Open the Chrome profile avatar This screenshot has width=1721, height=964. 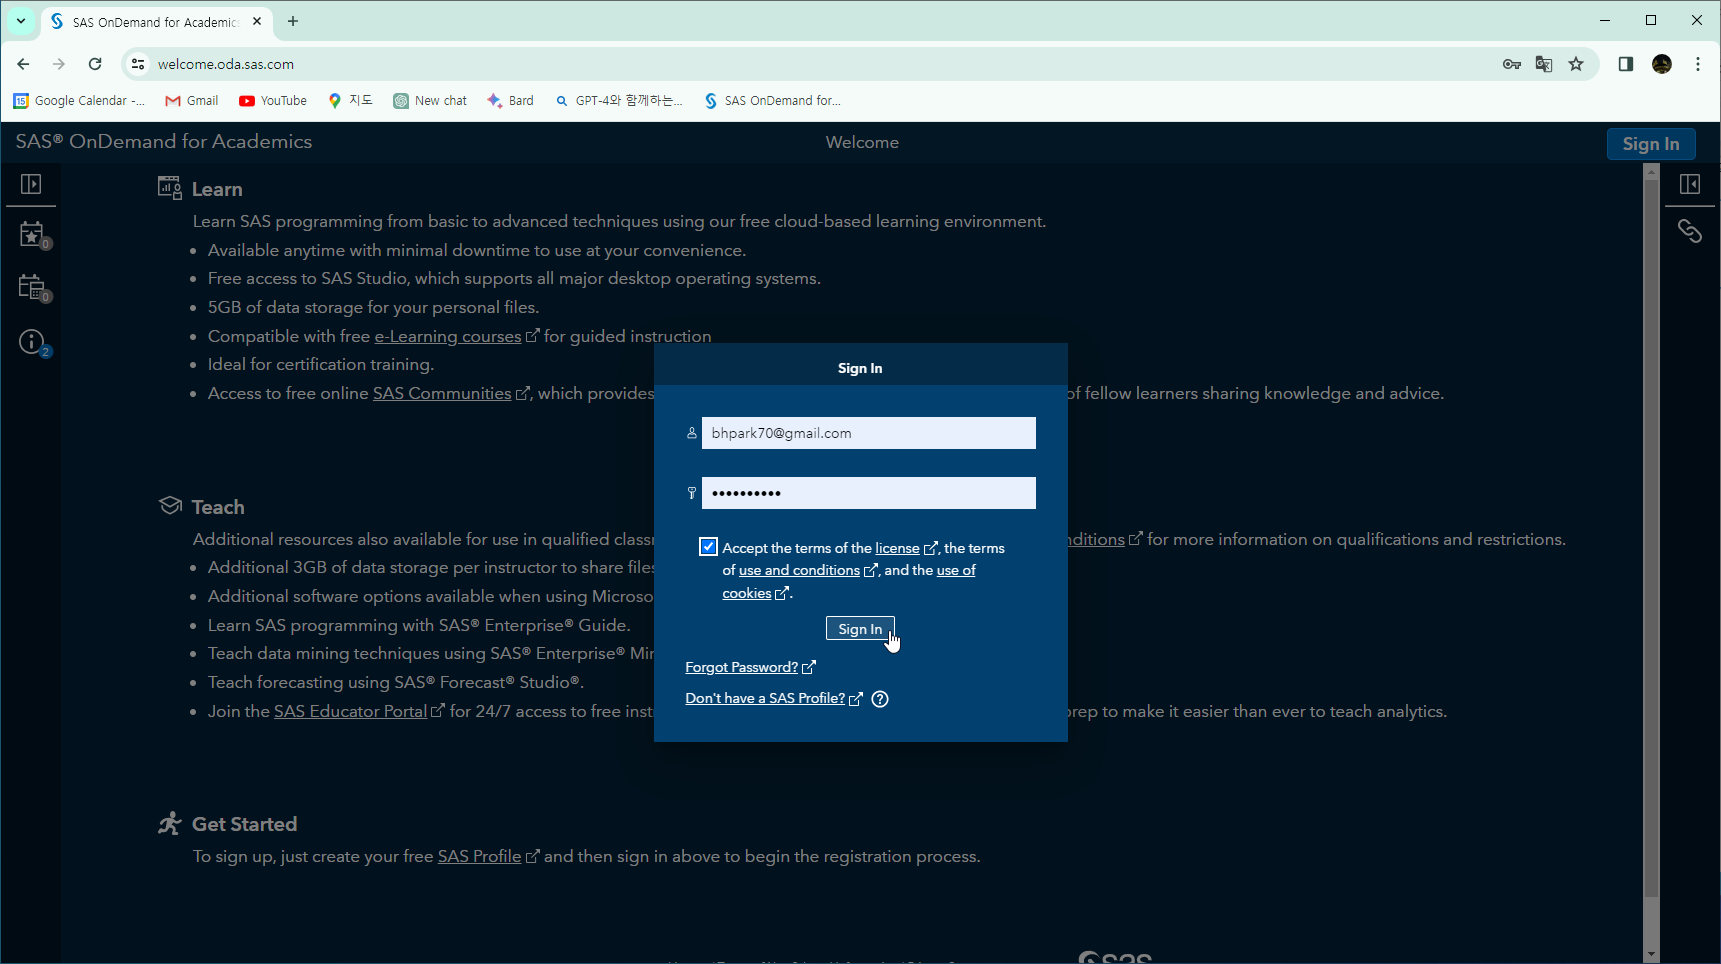(x=1662, y=64)
